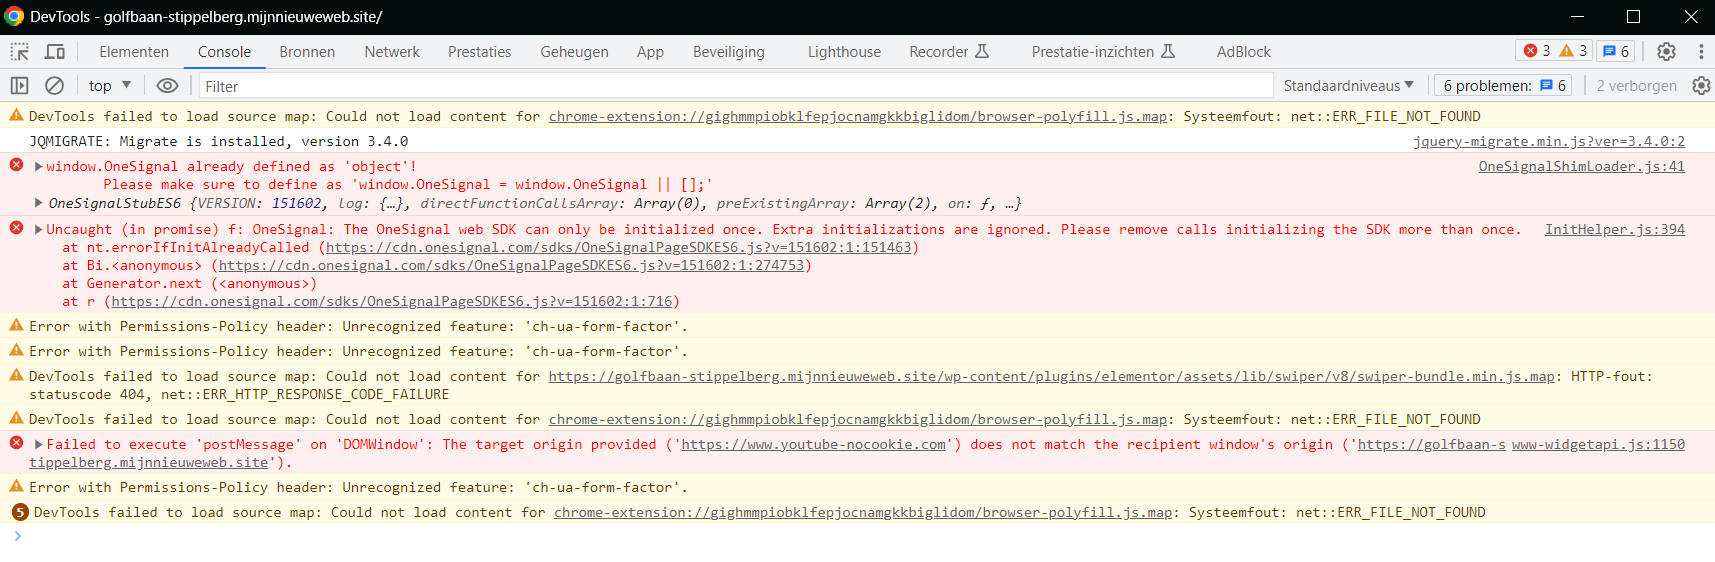Click red error icon beside Uncaught promise error

16,228
